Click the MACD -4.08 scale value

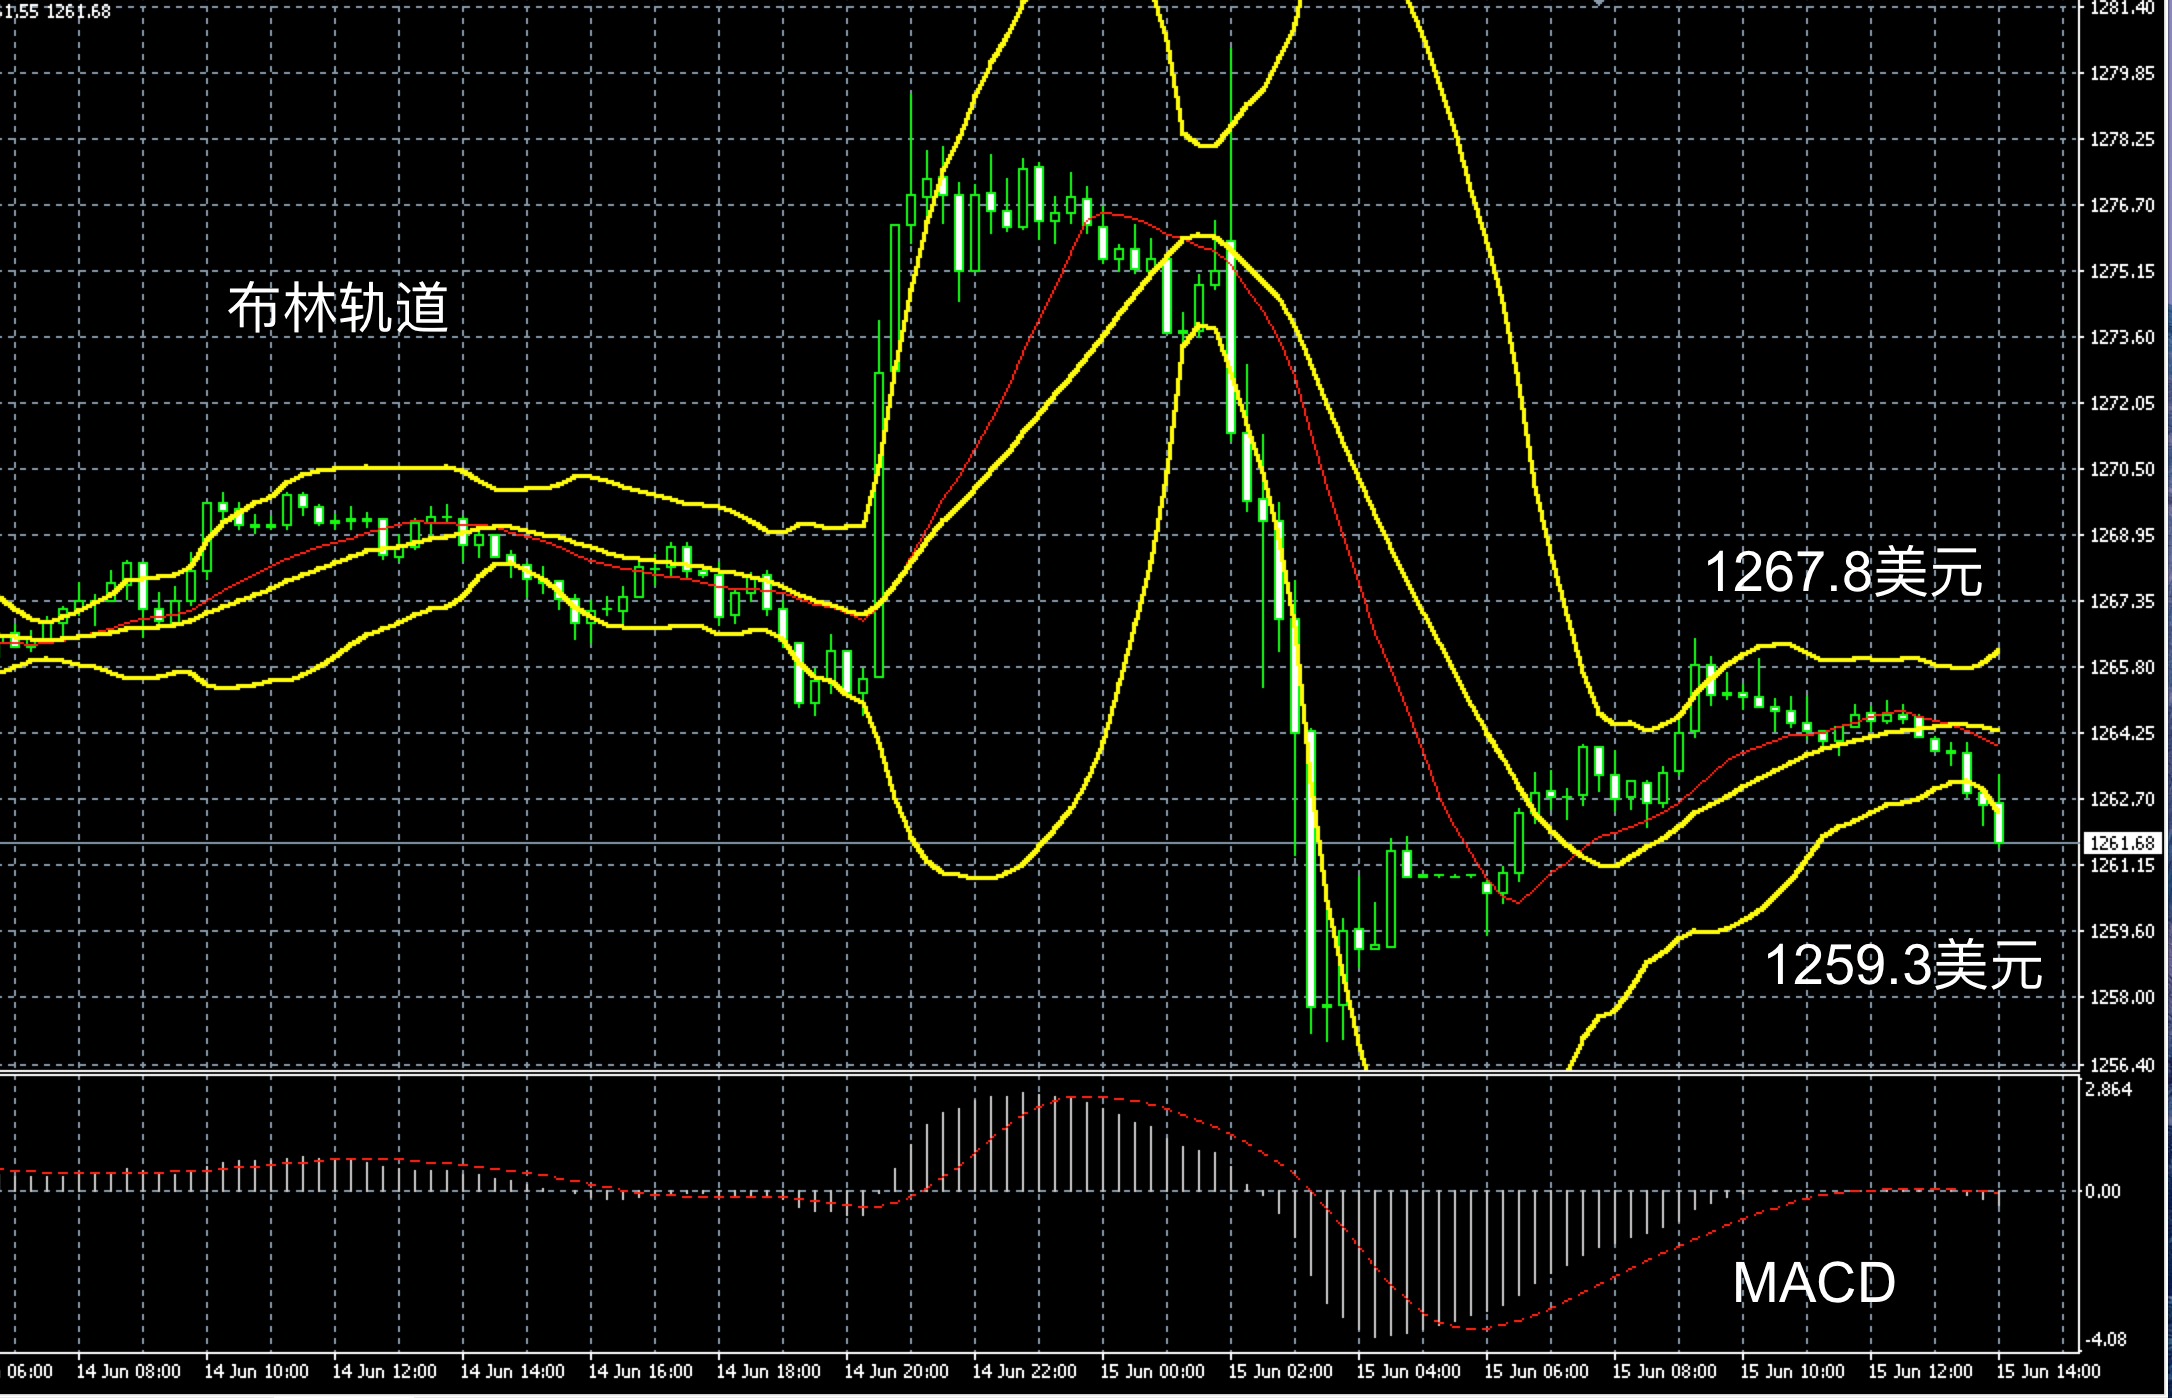(2106, 1339)
